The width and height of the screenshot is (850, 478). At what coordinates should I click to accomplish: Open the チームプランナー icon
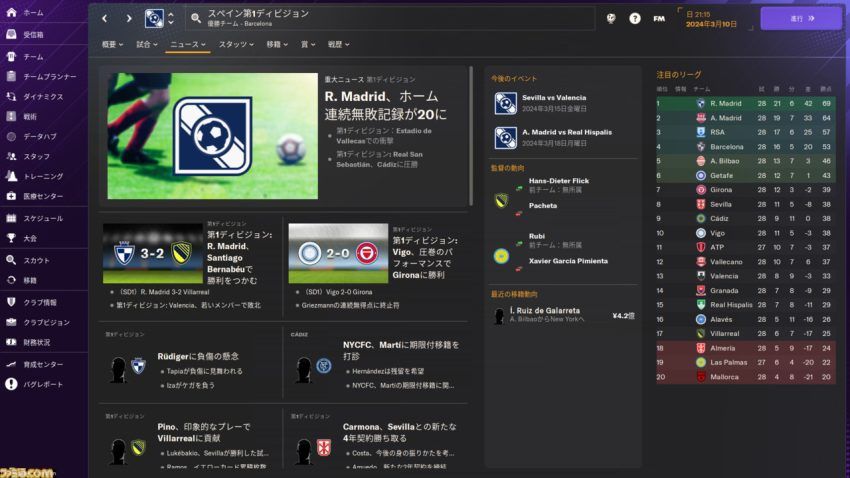(11, 76)
